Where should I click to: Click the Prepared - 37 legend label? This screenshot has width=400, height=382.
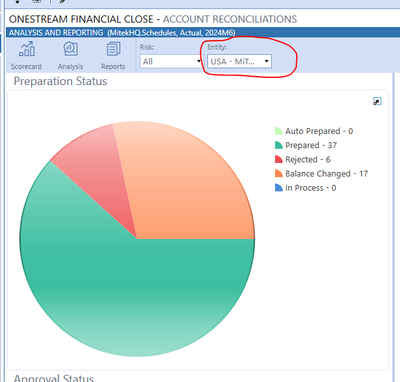pyautogui.click(x=311, y=145)
